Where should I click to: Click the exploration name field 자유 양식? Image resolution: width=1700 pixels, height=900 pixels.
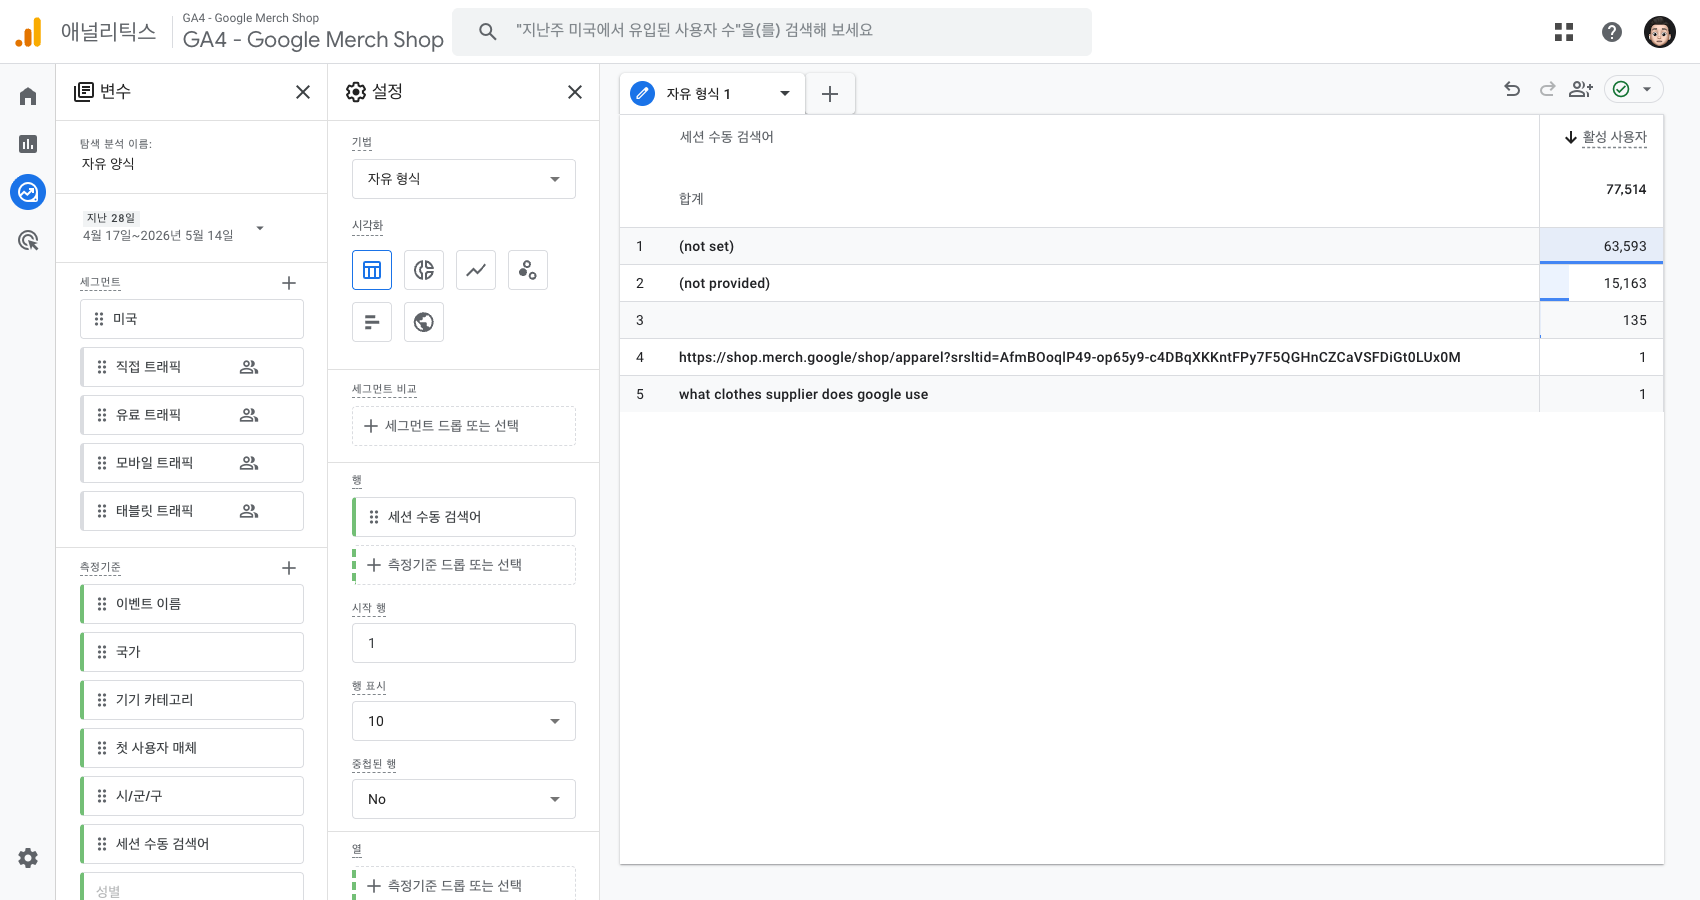(108, 164)
